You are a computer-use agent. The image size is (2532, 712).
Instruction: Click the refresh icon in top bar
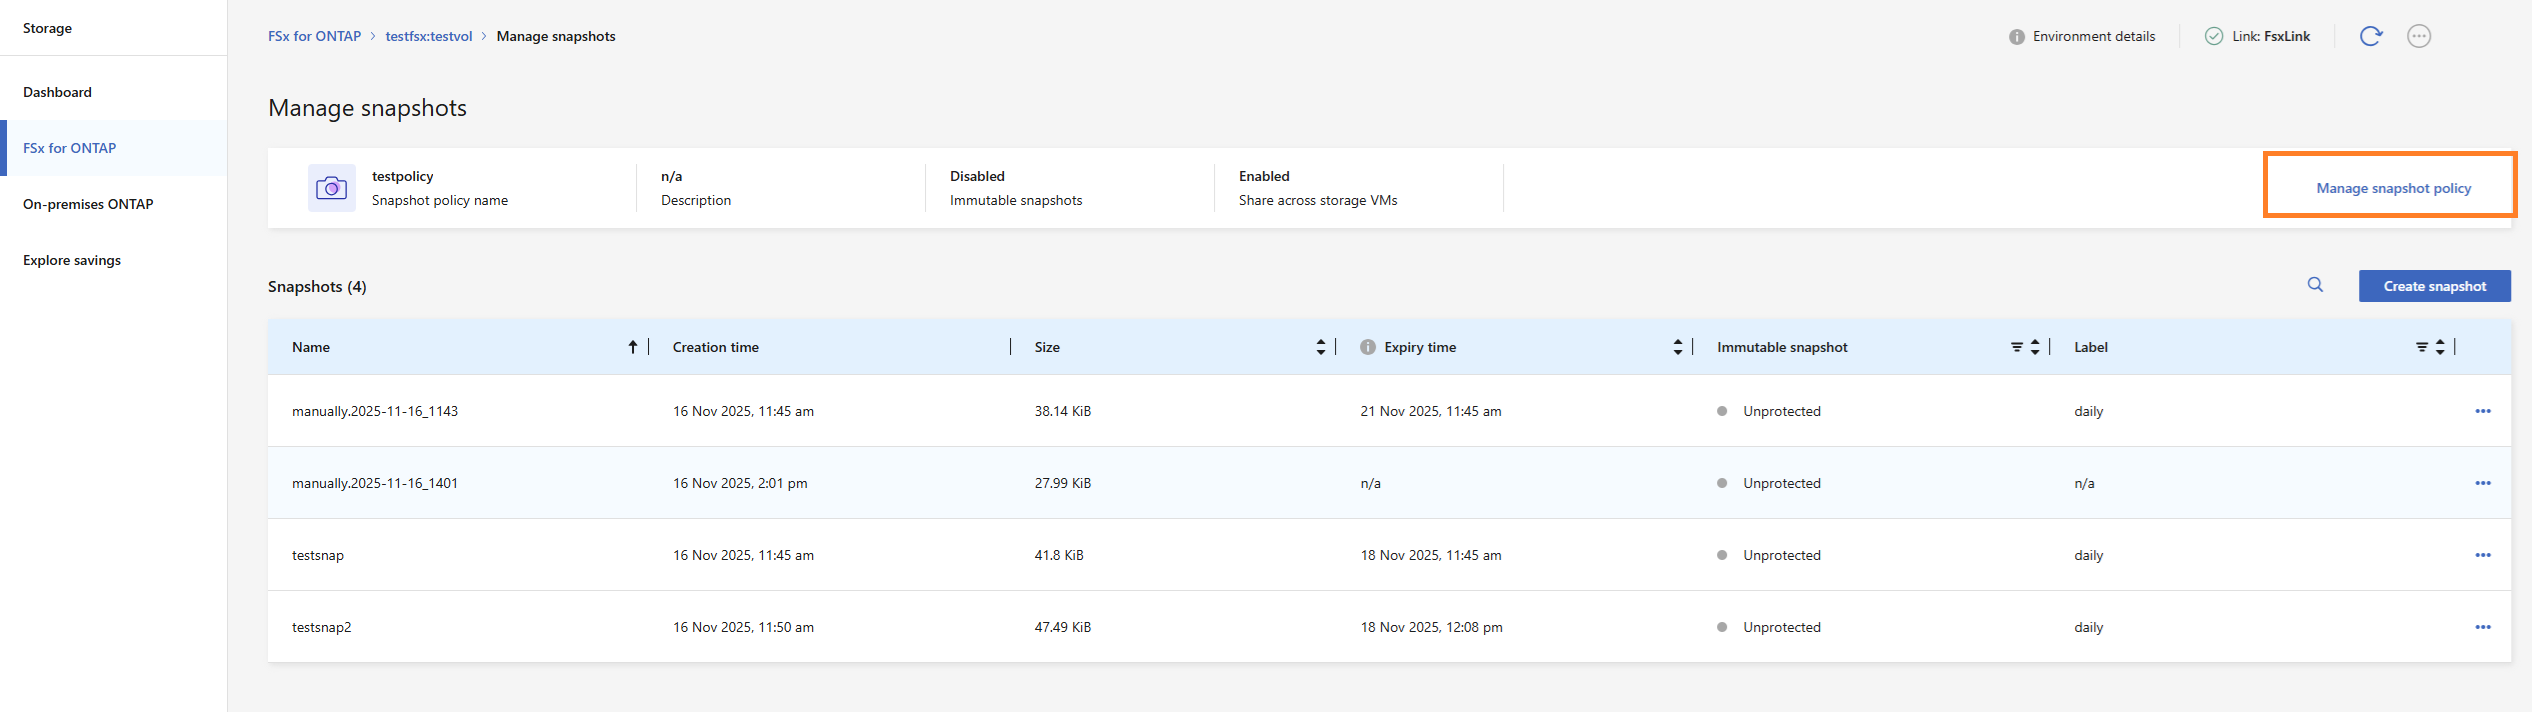pos(2371,36)
